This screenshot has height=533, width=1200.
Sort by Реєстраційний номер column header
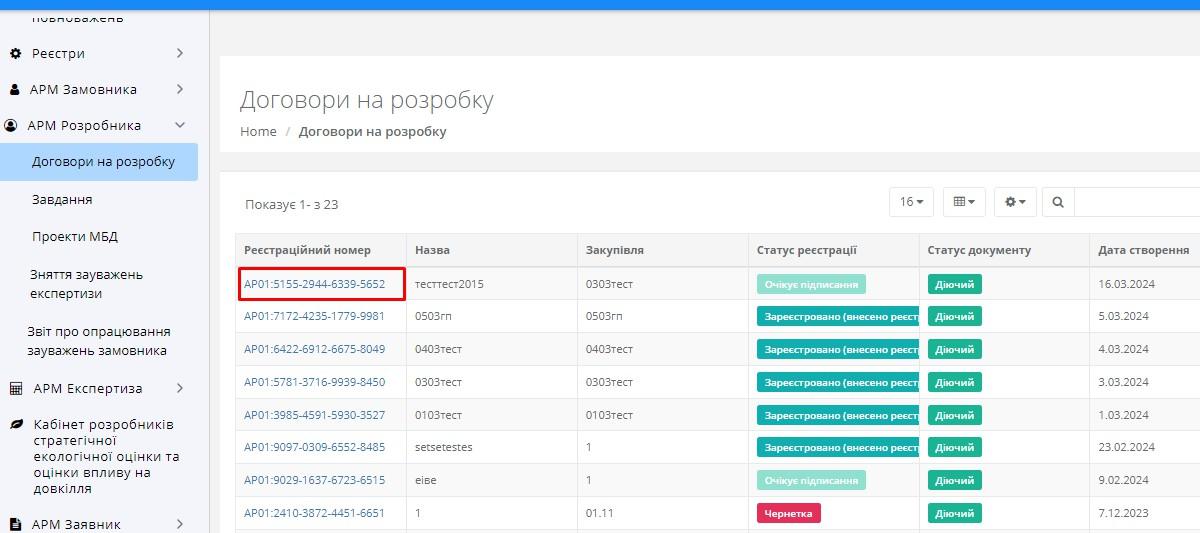[307, 250]
